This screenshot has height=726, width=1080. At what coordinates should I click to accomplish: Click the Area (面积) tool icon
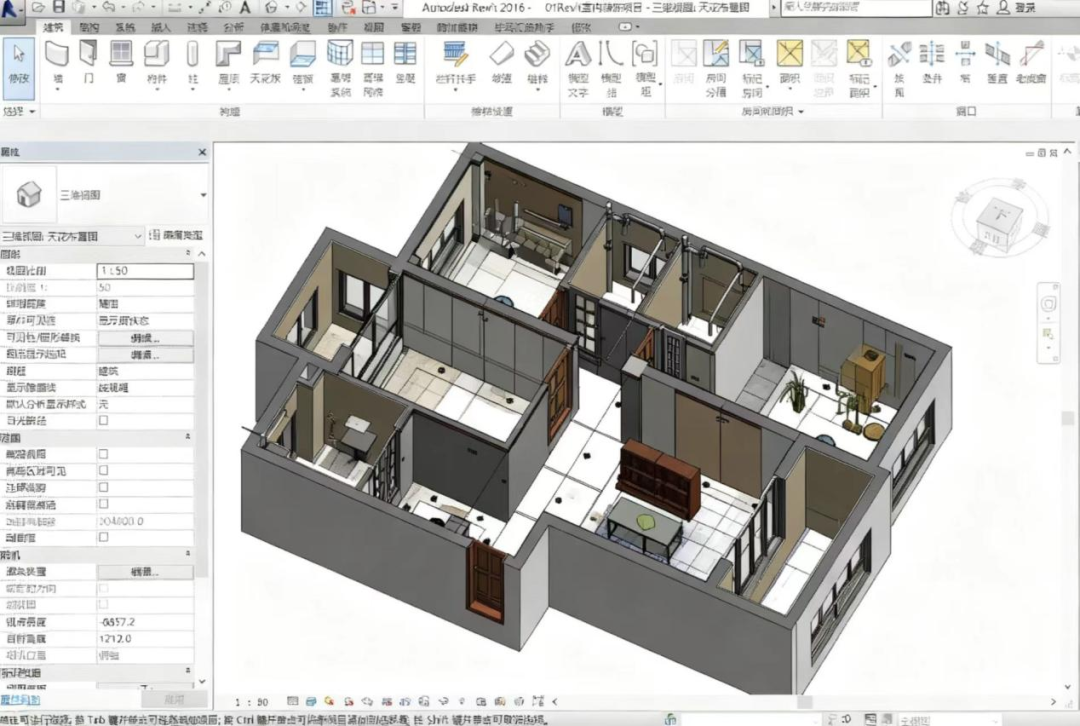[x=790, y=61]
